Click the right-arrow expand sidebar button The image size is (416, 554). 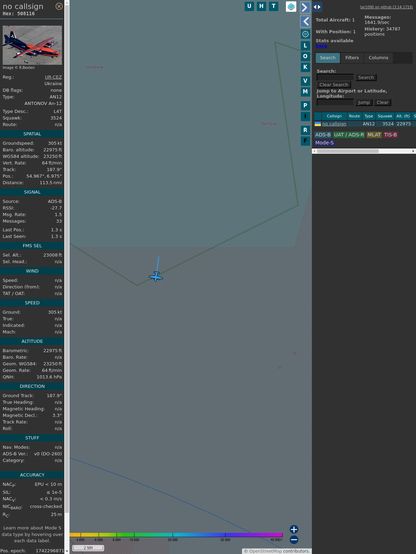(305, 7)
